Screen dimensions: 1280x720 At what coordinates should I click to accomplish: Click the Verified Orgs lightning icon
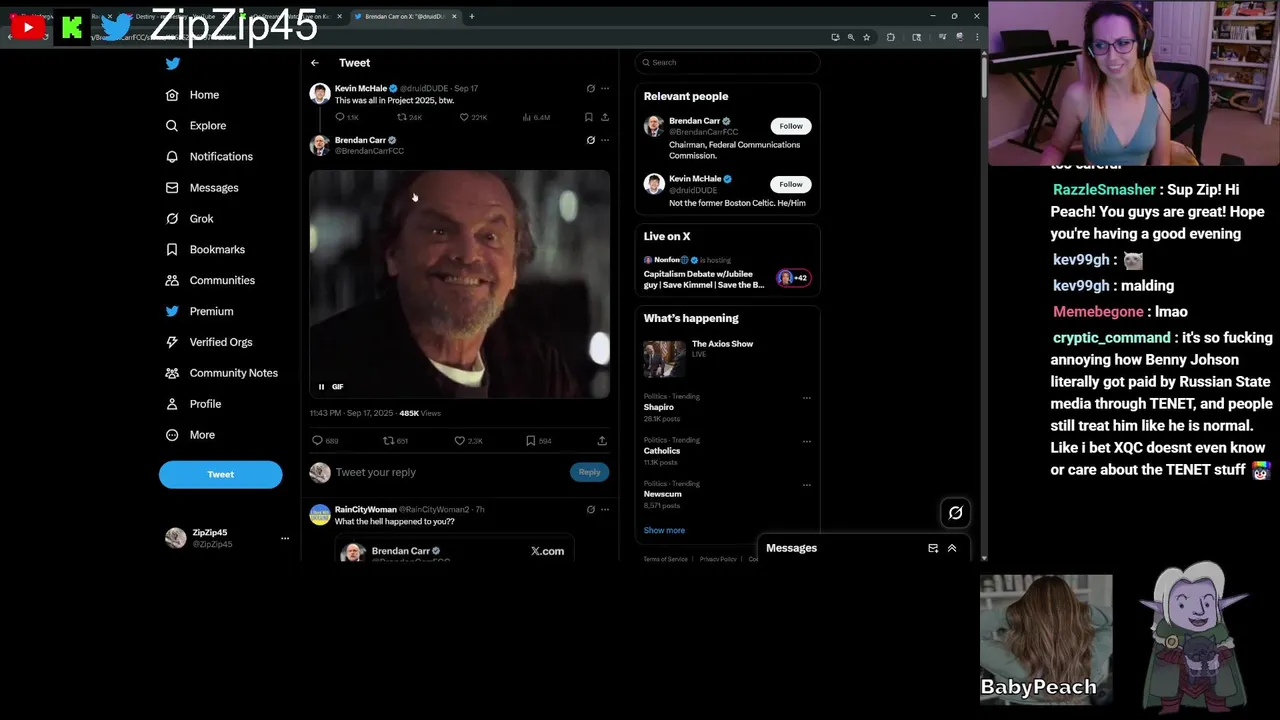click(172, 342)
